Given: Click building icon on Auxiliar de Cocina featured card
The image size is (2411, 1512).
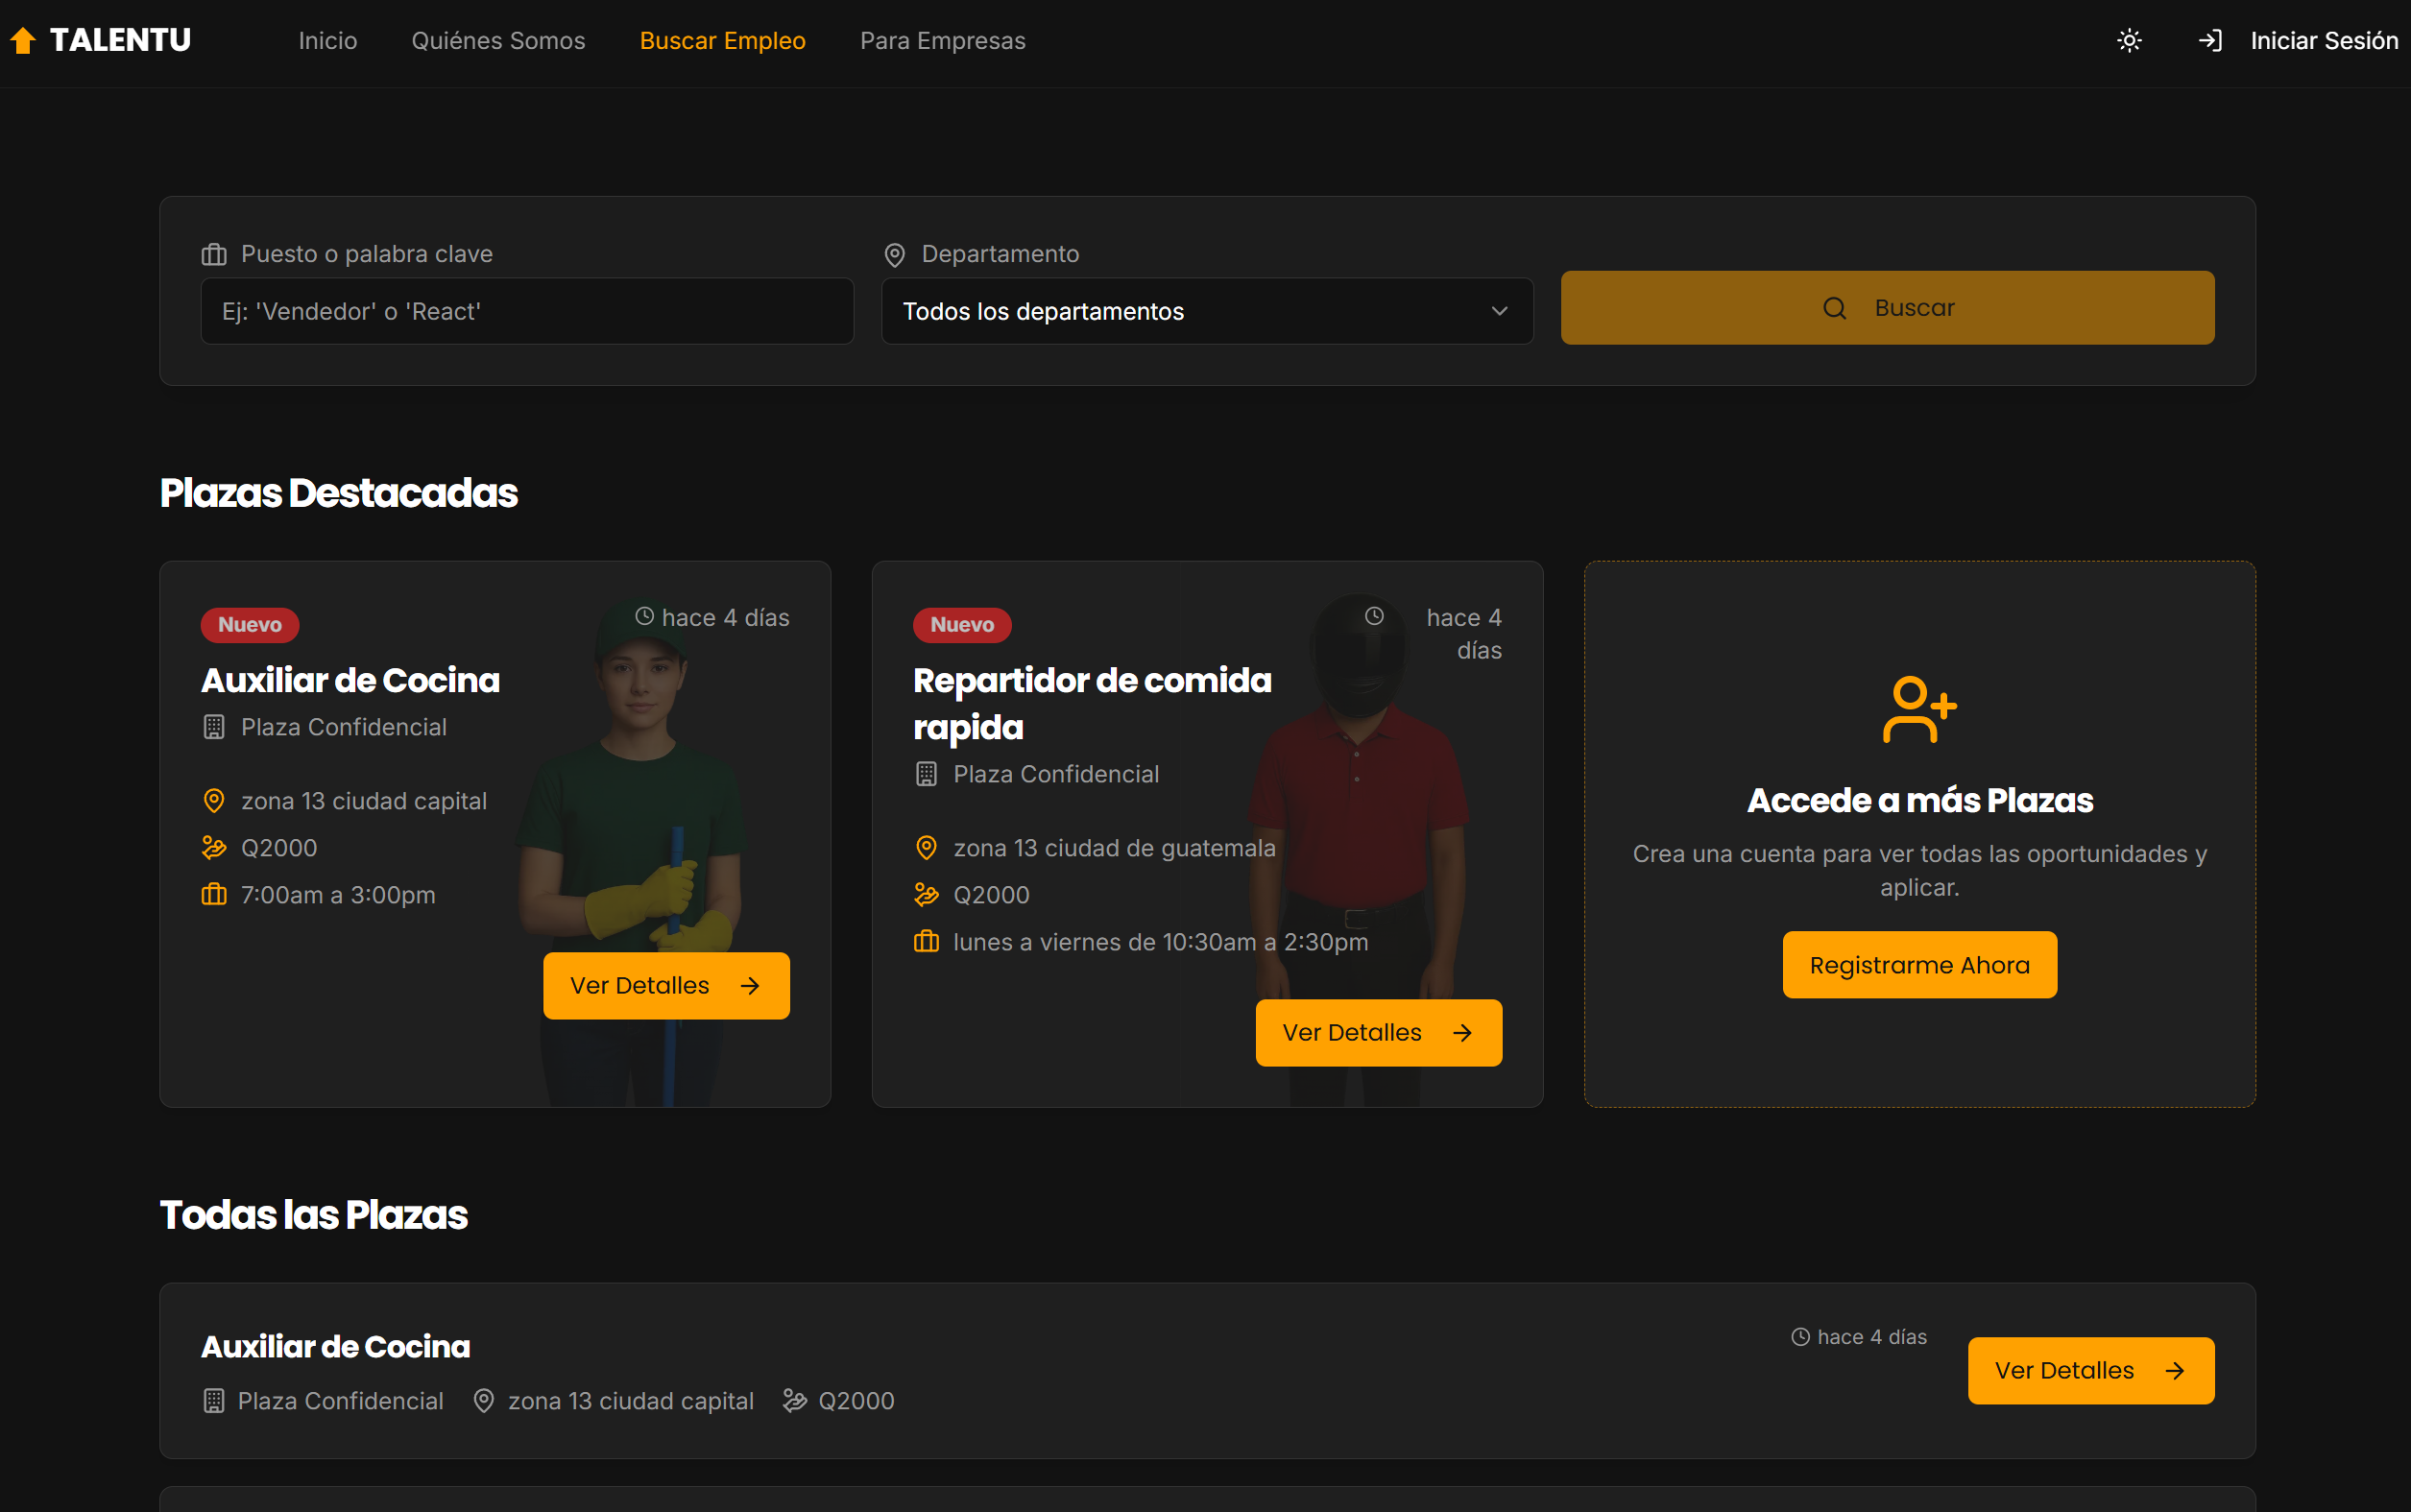Looking at the screenshot, I should pyautogui.click(x=214, y=727).
